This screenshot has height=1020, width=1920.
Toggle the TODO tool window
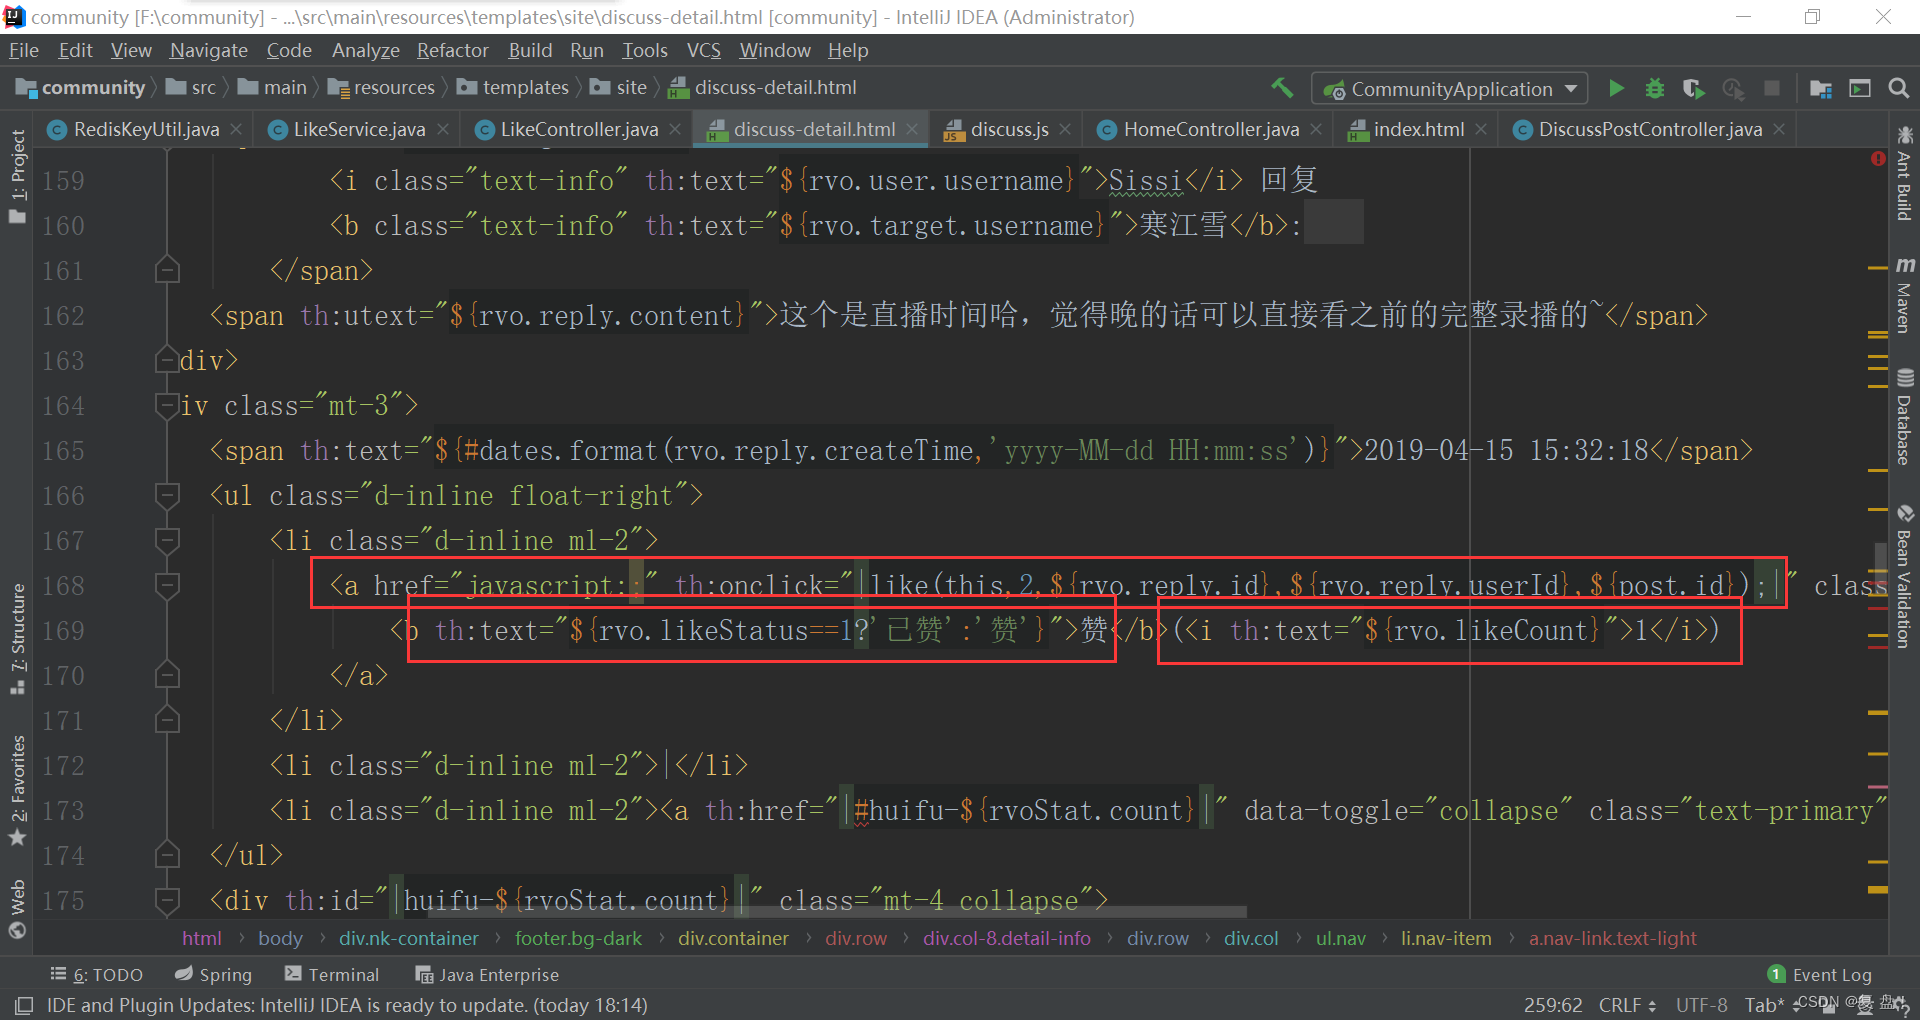coord(97,975)
